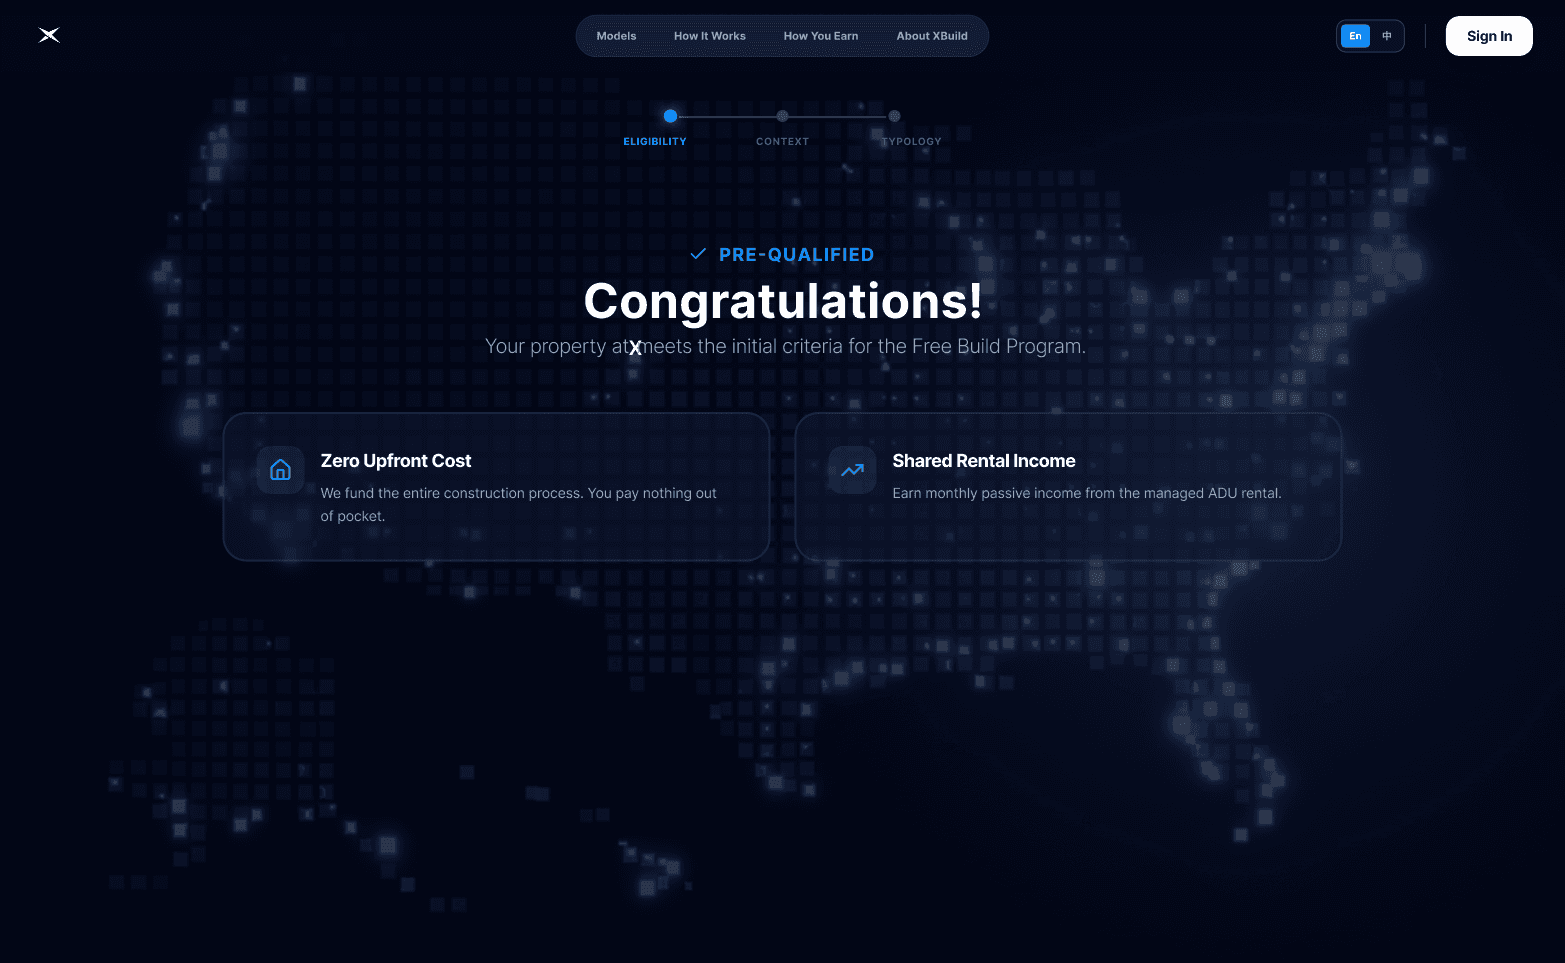Select the Context step dot

pyautogui.click(x=782, y=116)
